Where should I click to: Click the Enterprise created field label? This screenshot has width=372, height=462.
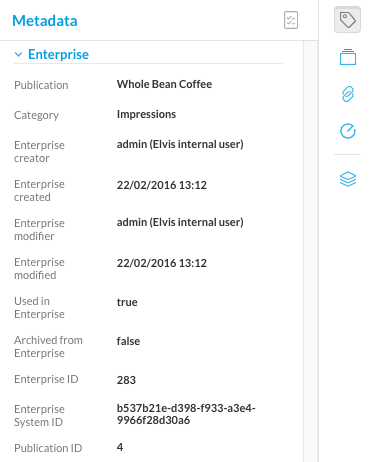(x=39, y=191)
